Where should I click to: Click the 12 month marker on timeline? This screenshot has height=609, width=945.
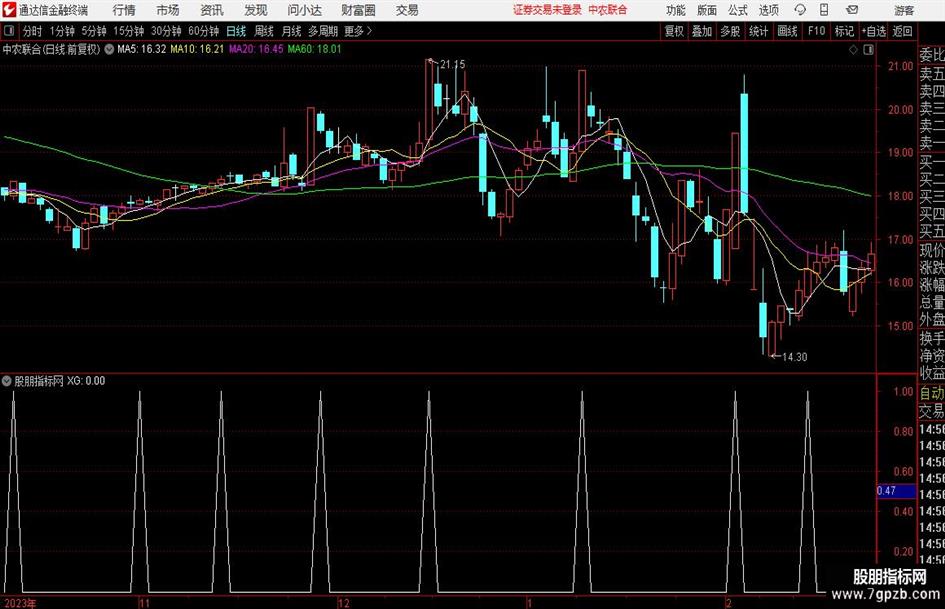coord(343,602)
